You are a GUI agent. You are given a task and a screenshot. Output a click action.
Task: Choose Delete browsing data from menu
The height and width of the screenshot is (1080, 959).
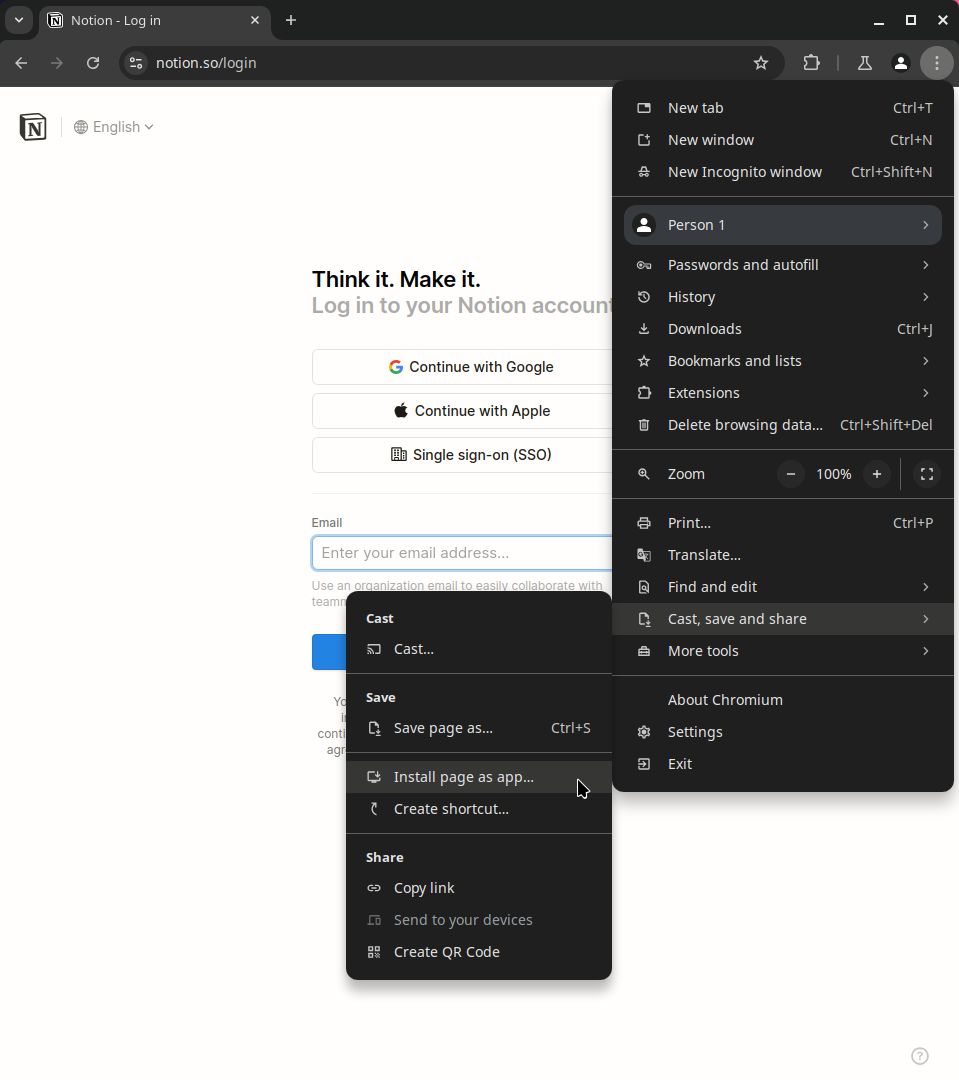pyautogui.click(x=746, y=425)
